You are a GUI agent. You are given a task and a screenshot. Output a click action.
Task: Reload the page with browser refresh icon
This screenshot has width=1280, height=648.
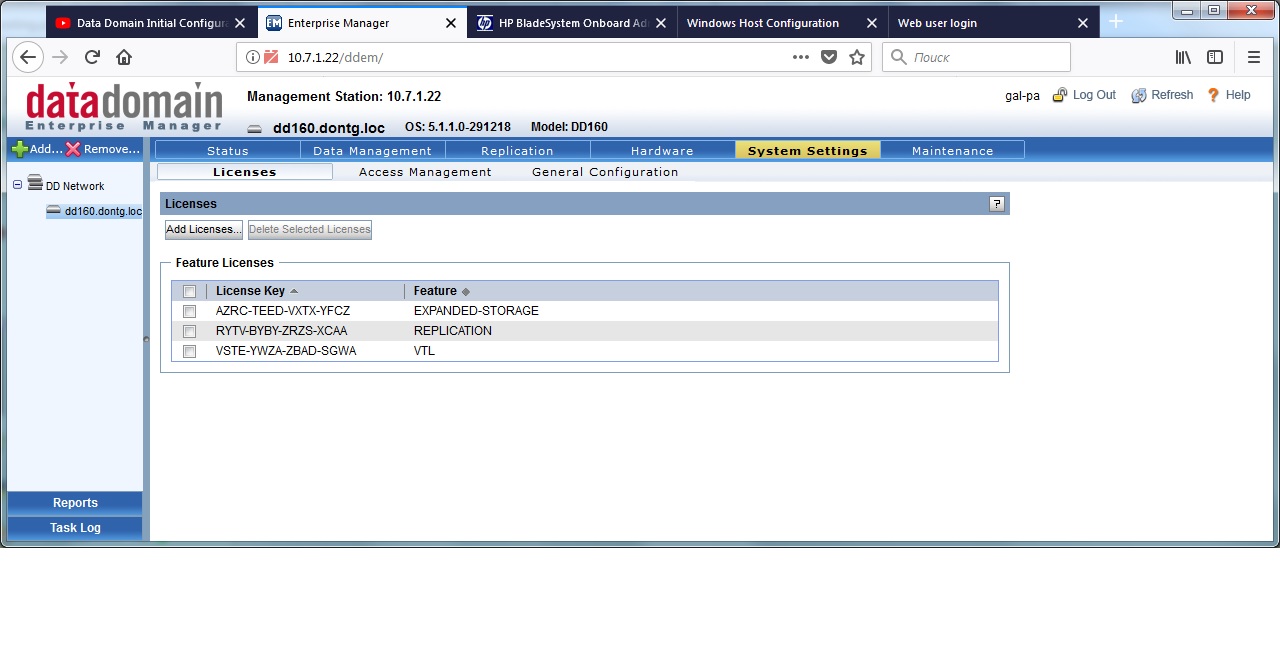click(x=92, y=57)
